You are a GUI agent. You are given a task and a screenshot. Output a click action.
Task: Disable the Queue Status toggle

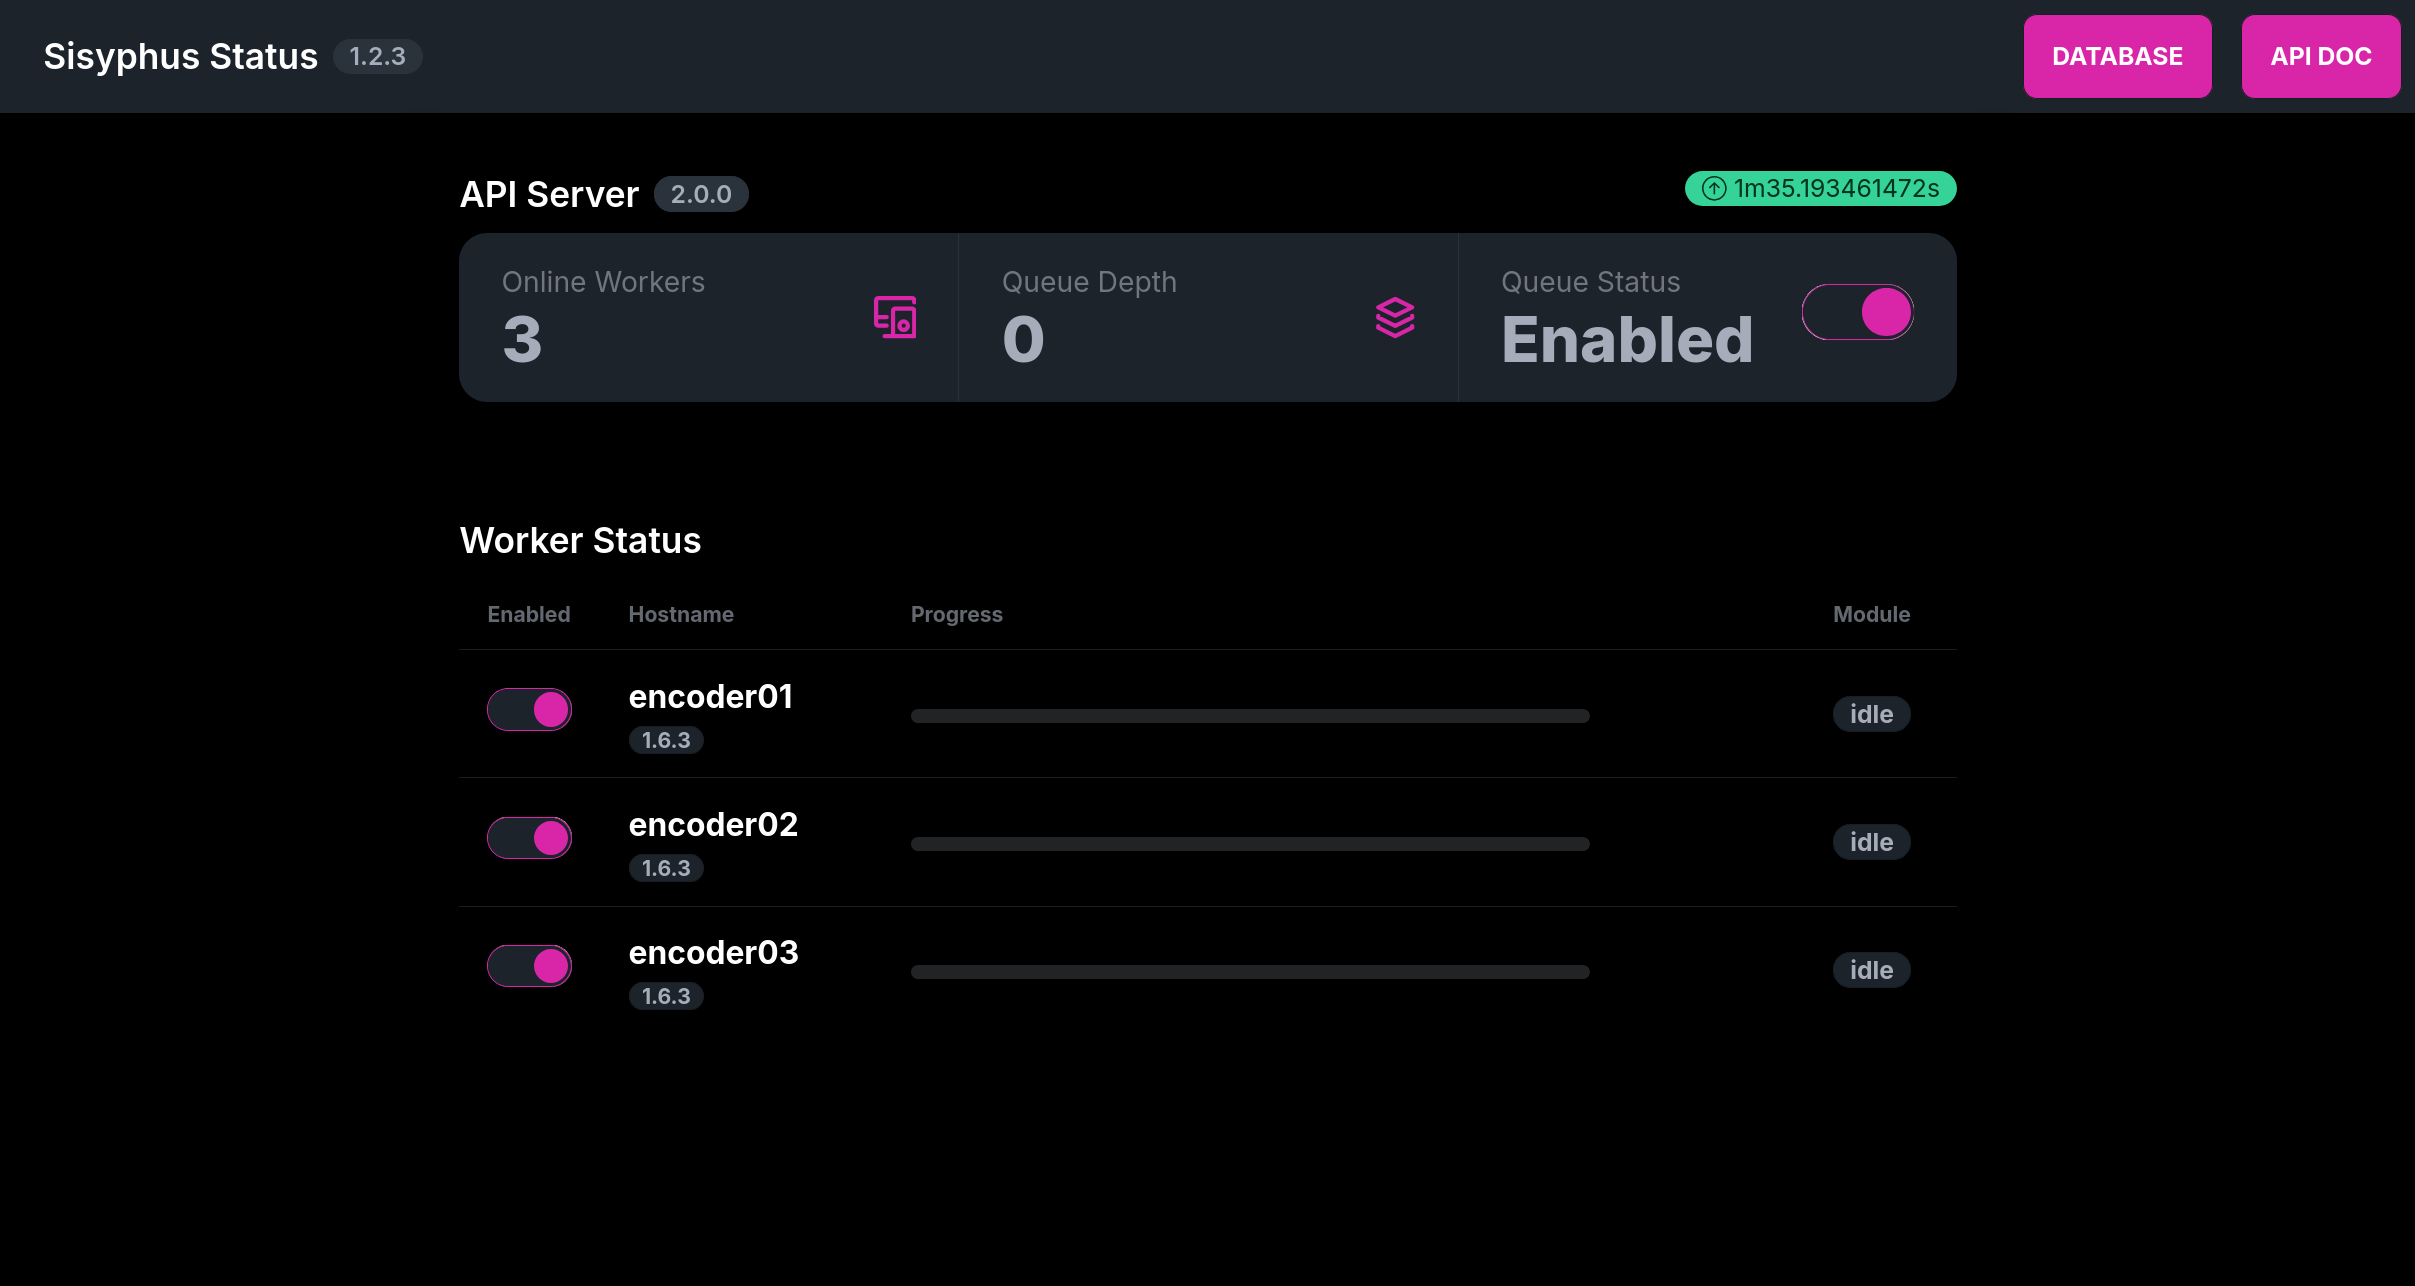tap(1857, 312)
